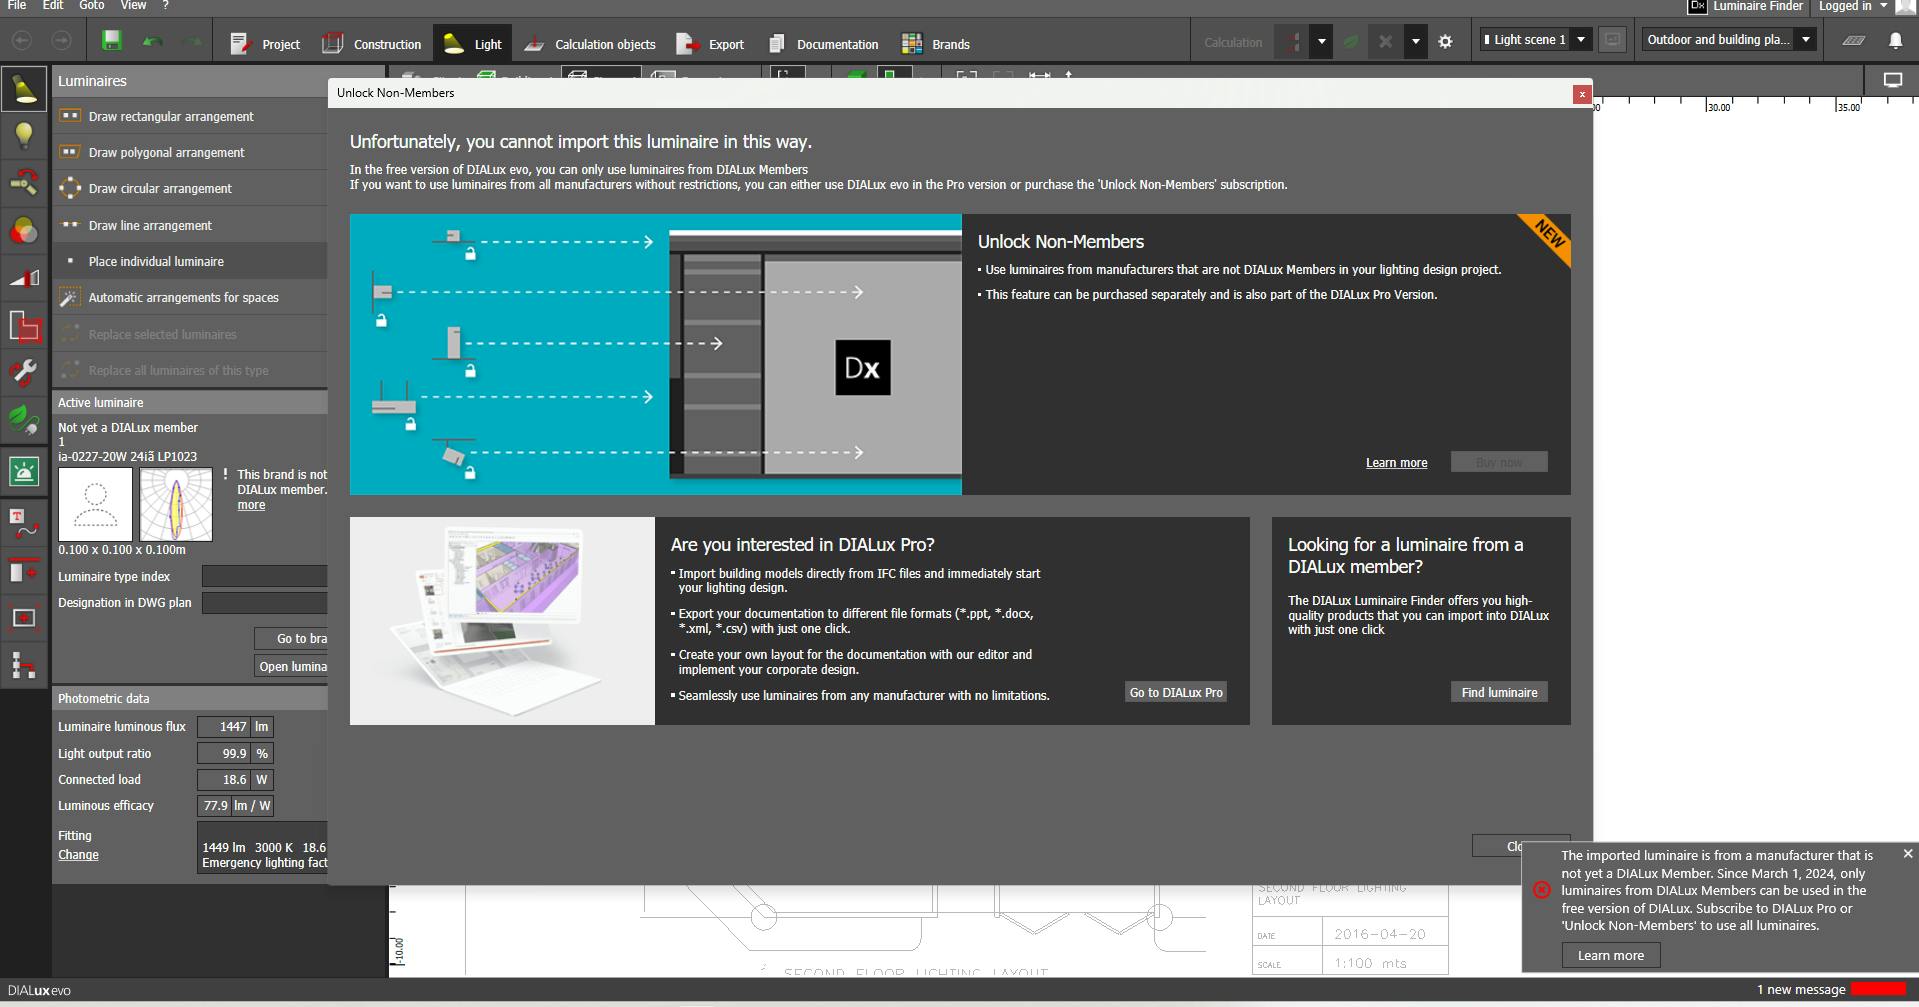This screenshot has width=1919, height=1007.
Task: Click the 'more' link under brand warning
Action: pos(251,505)
